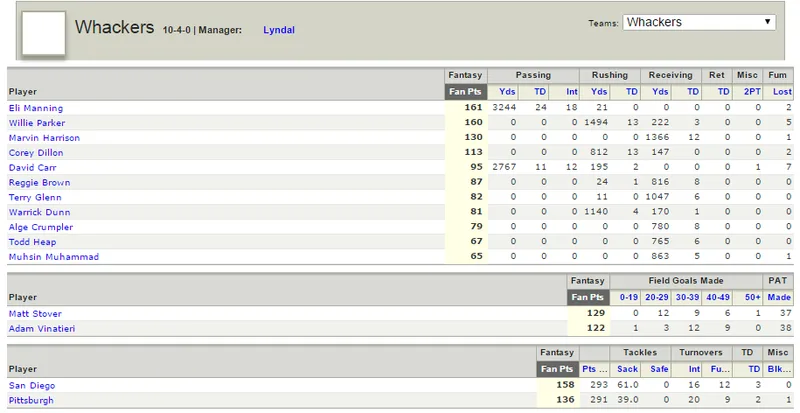The image size is (800, 413).
Task: Sort defense table by Fan Pts
Action: tap(557, 369)
